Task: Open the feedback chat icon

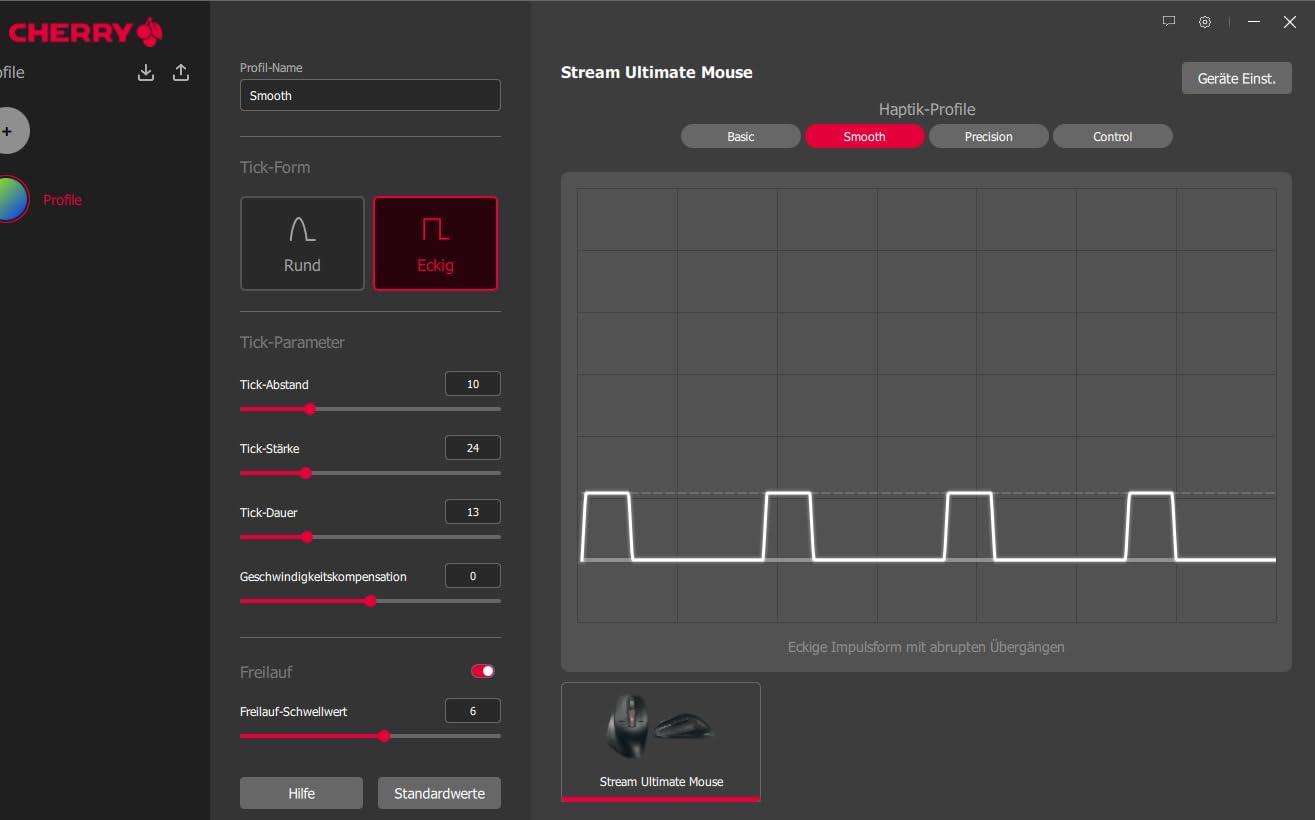Action: coord(1169,21)
